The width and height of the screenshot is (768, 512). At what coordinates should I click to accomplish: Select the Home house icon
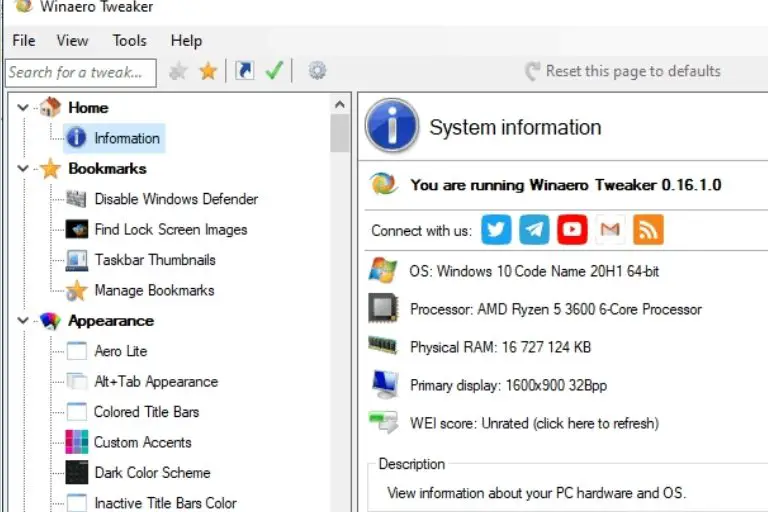pyautogui.click(x=50, y=107)
